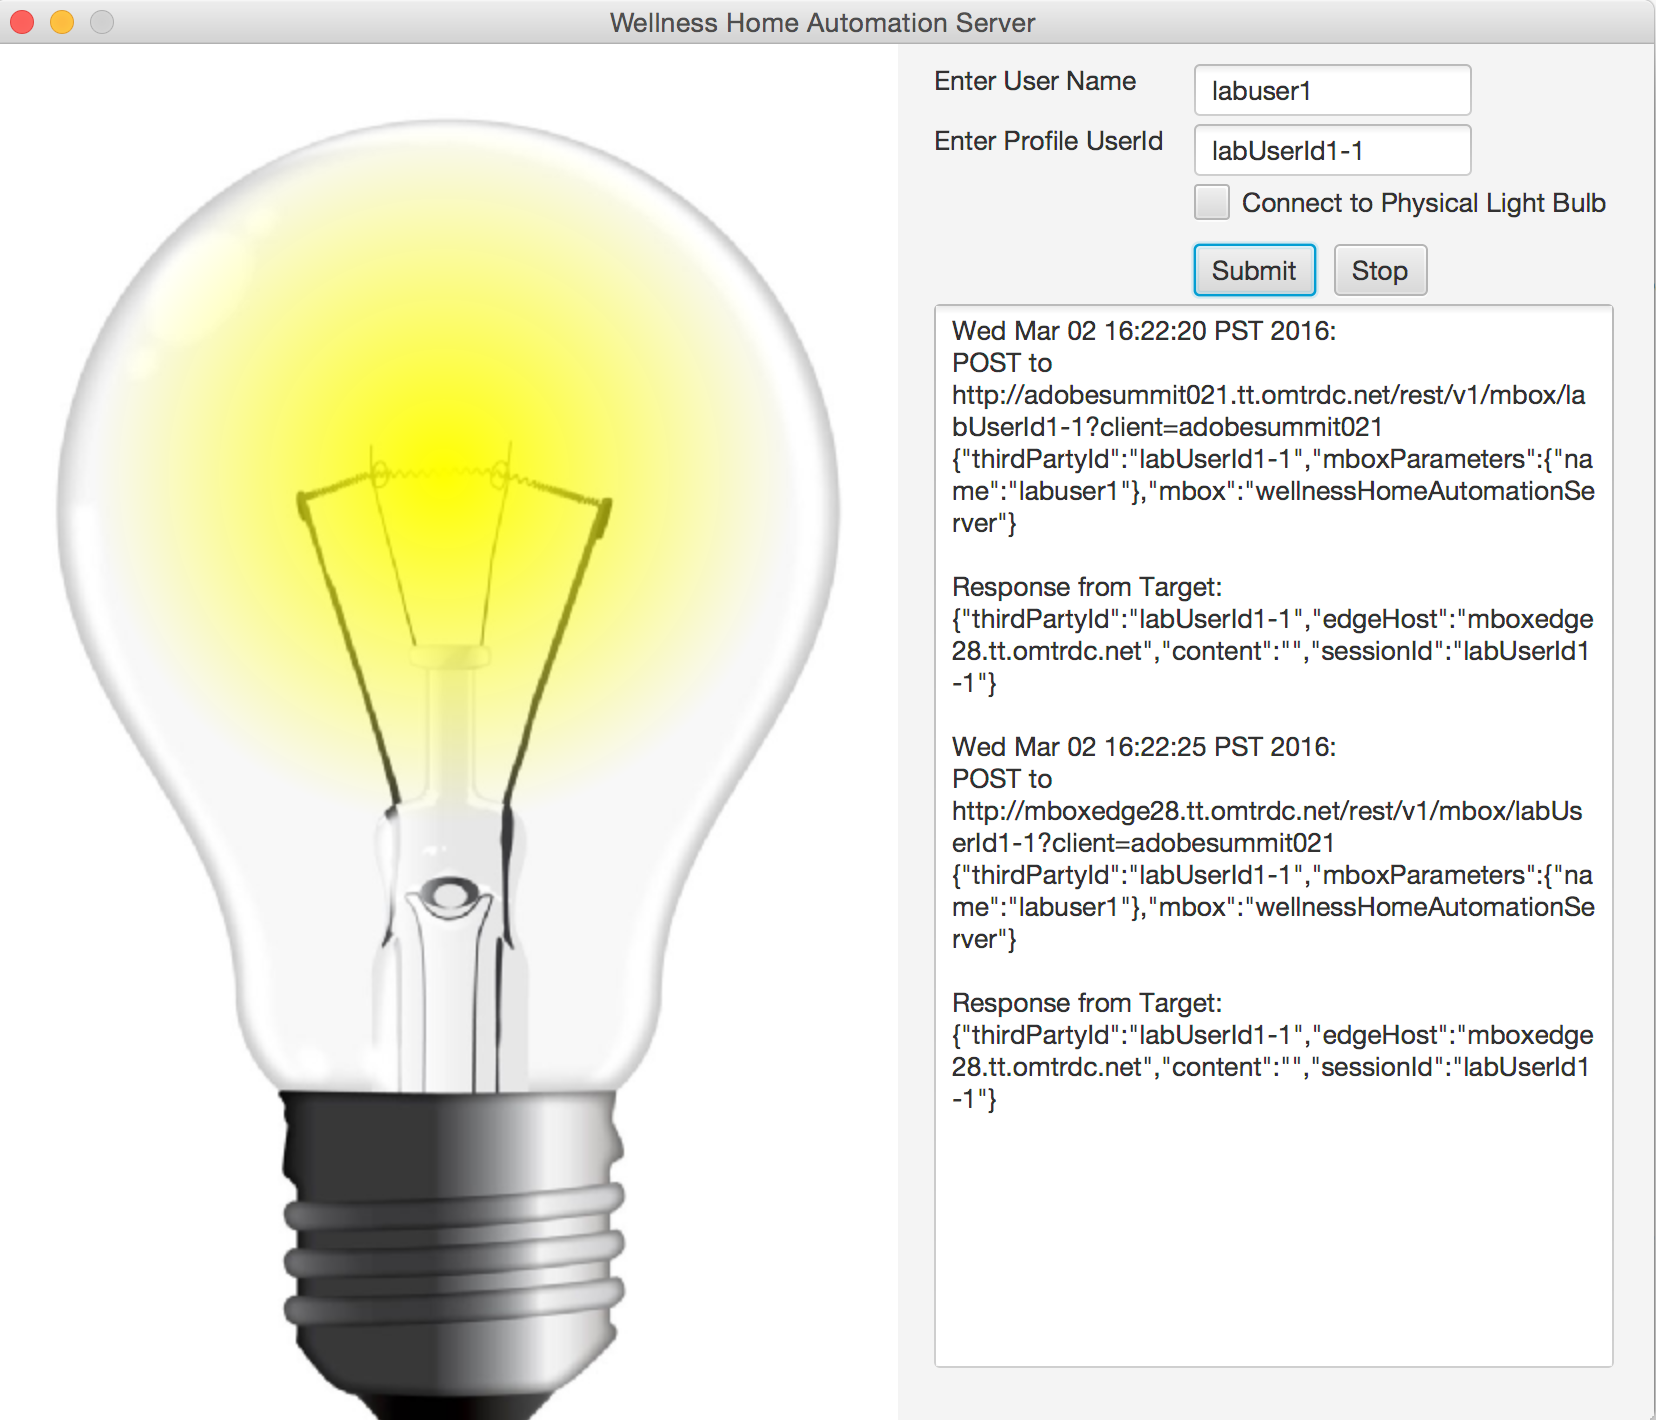The image size is (1656, 1420).
Task: Click the Wellness Home Automation Server window title
Action: click(822, 23)
